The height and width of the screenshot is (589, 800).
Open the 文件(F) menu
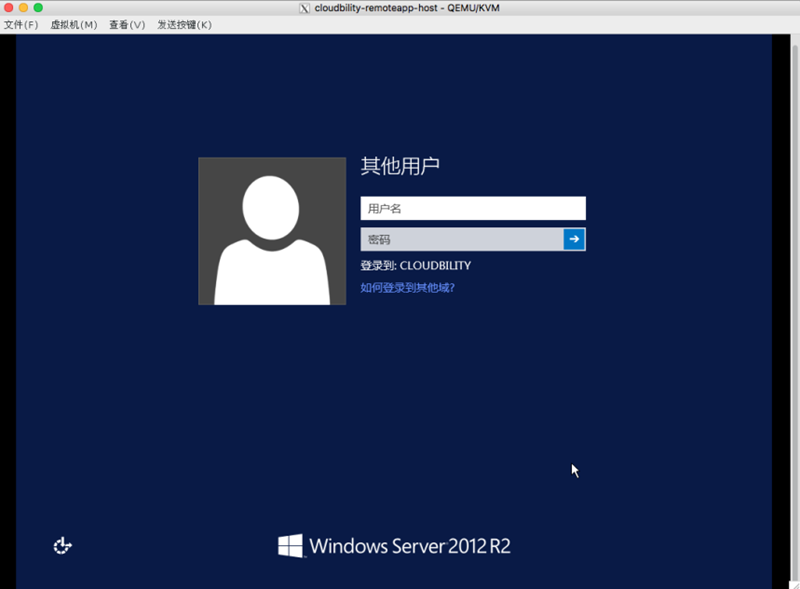[x=21, y=25]
